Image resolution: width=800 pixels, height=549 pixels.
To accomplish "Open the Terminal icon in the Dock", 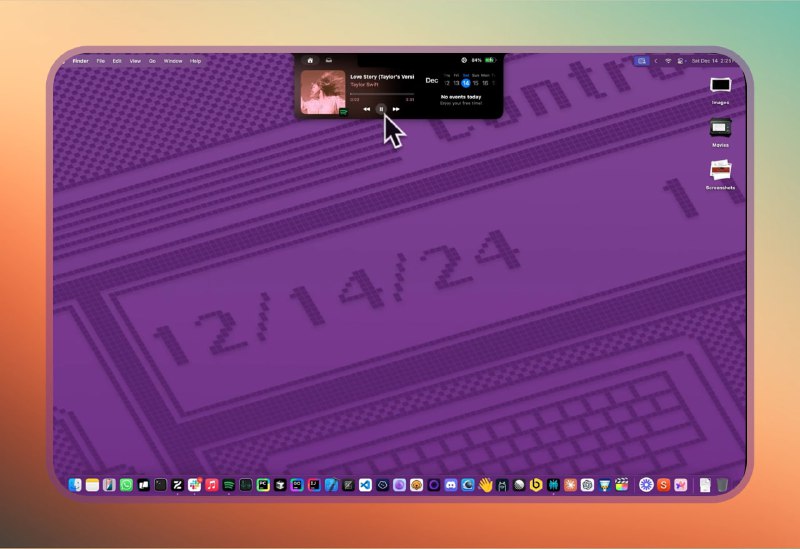I will 160,485.
